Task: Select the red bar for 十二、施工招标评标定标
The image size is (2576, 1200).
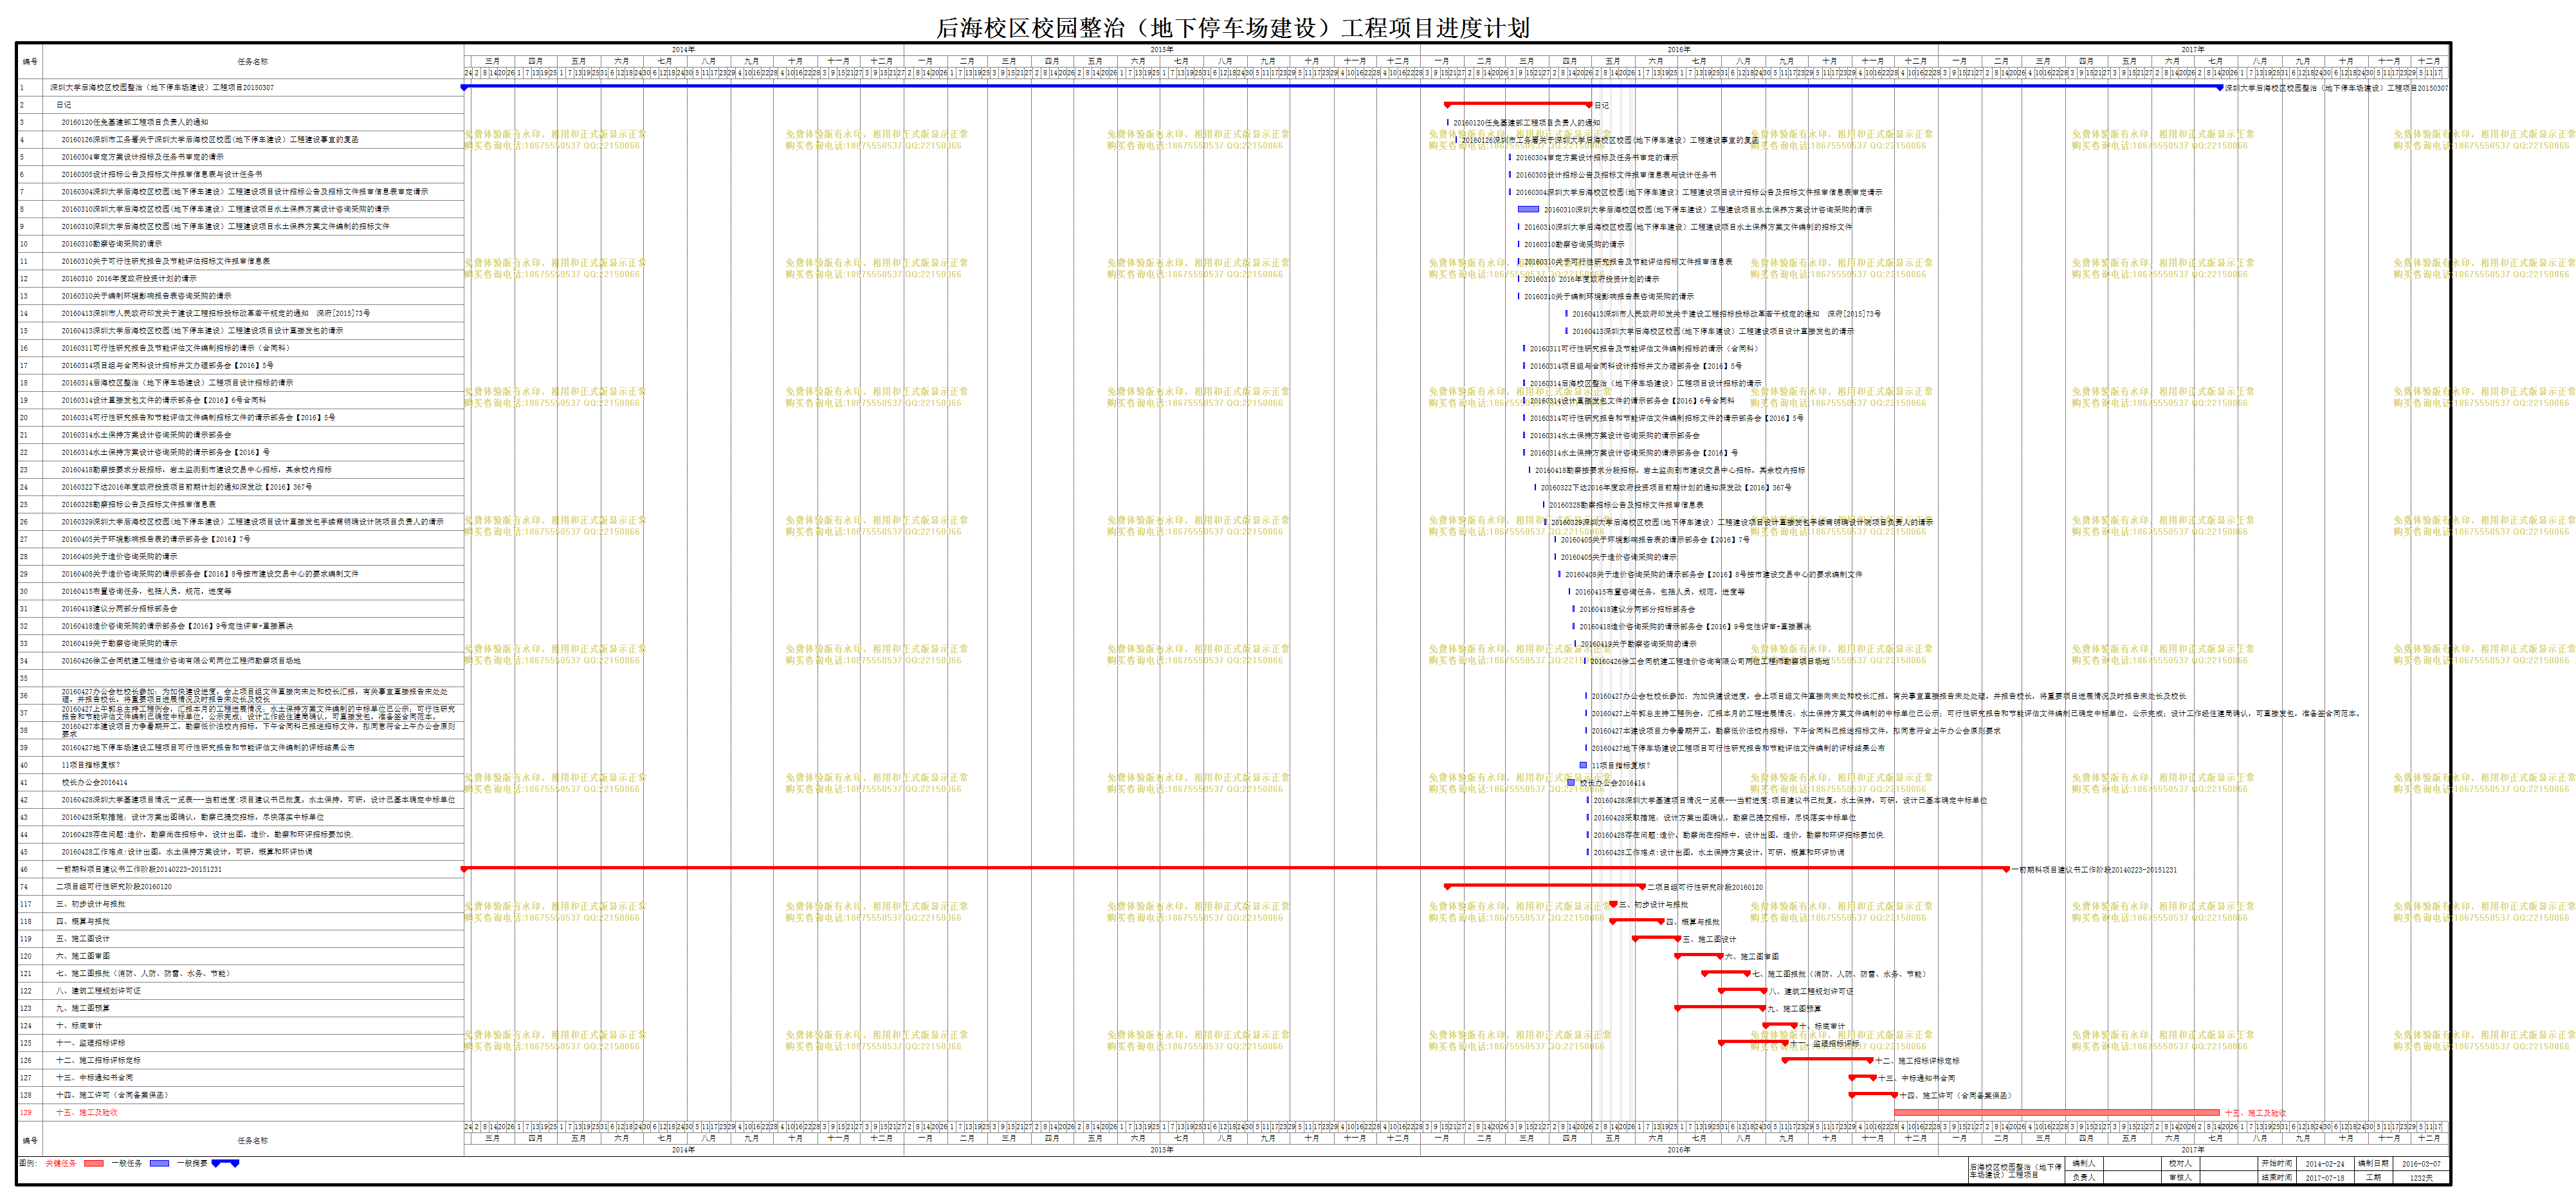Action: (x=1827, y=1060)
